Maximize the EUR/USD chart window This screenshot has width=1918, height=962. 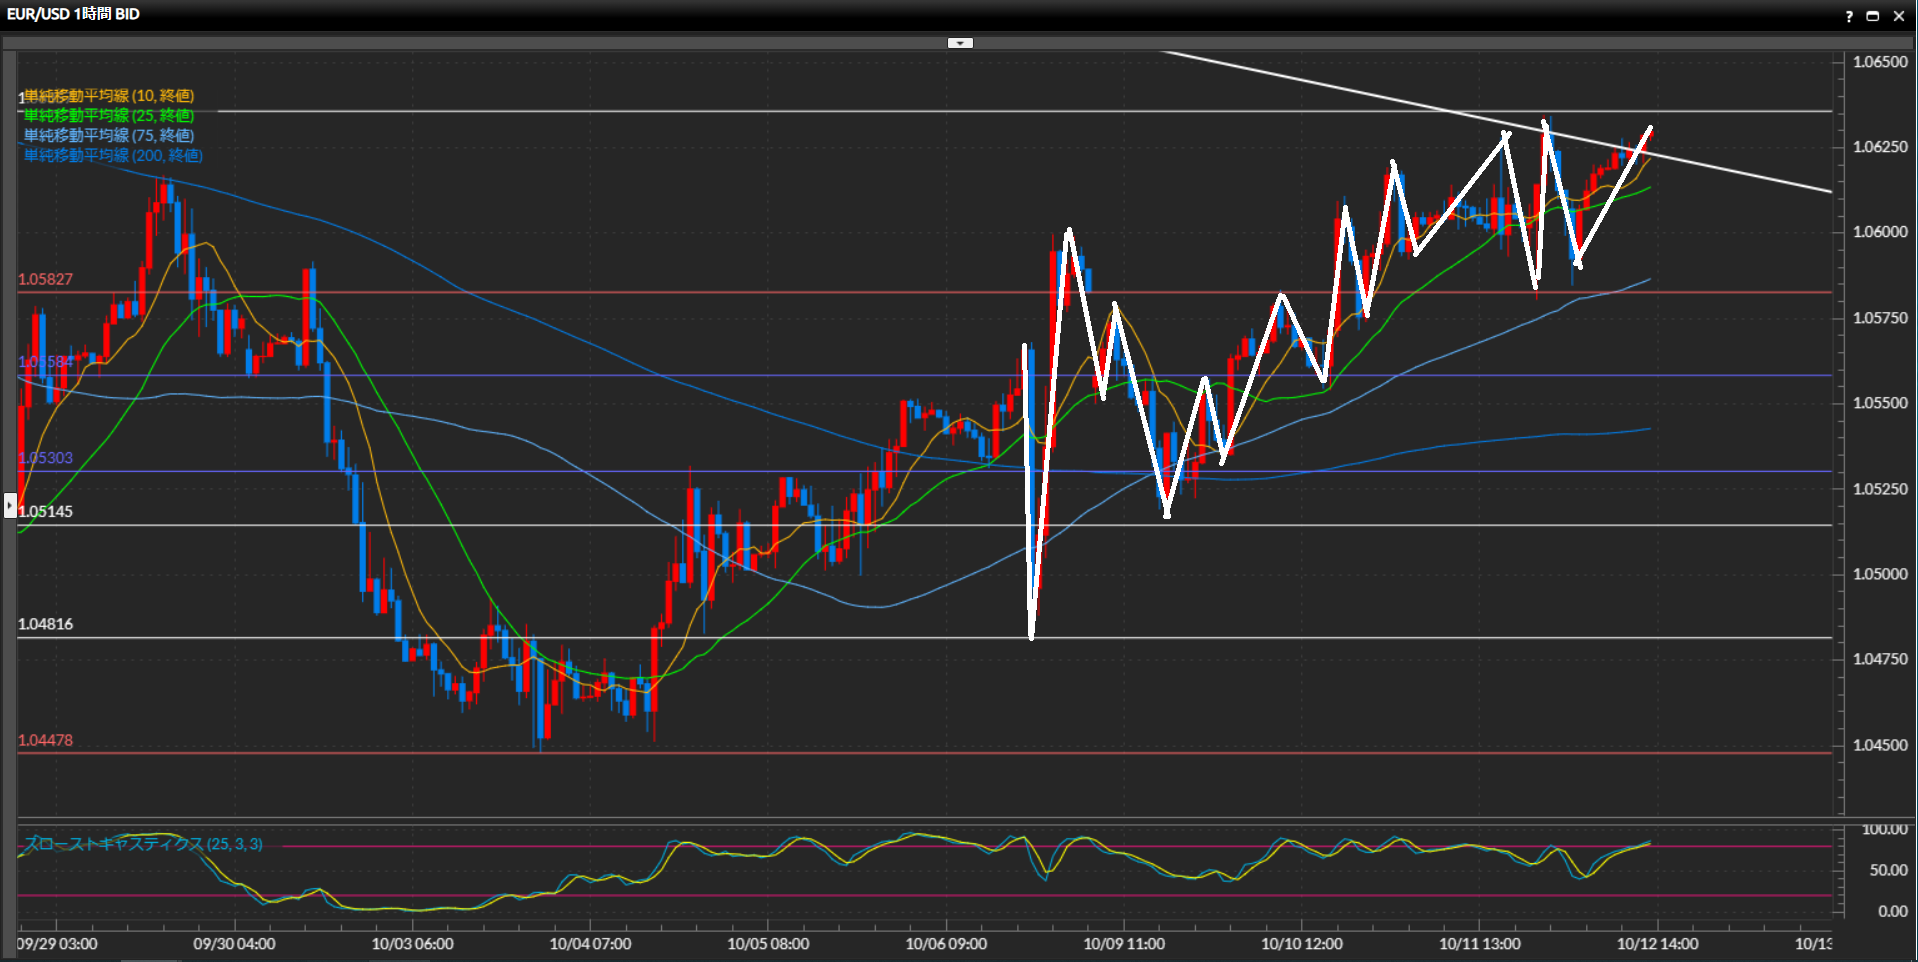tap(1873, 16)
